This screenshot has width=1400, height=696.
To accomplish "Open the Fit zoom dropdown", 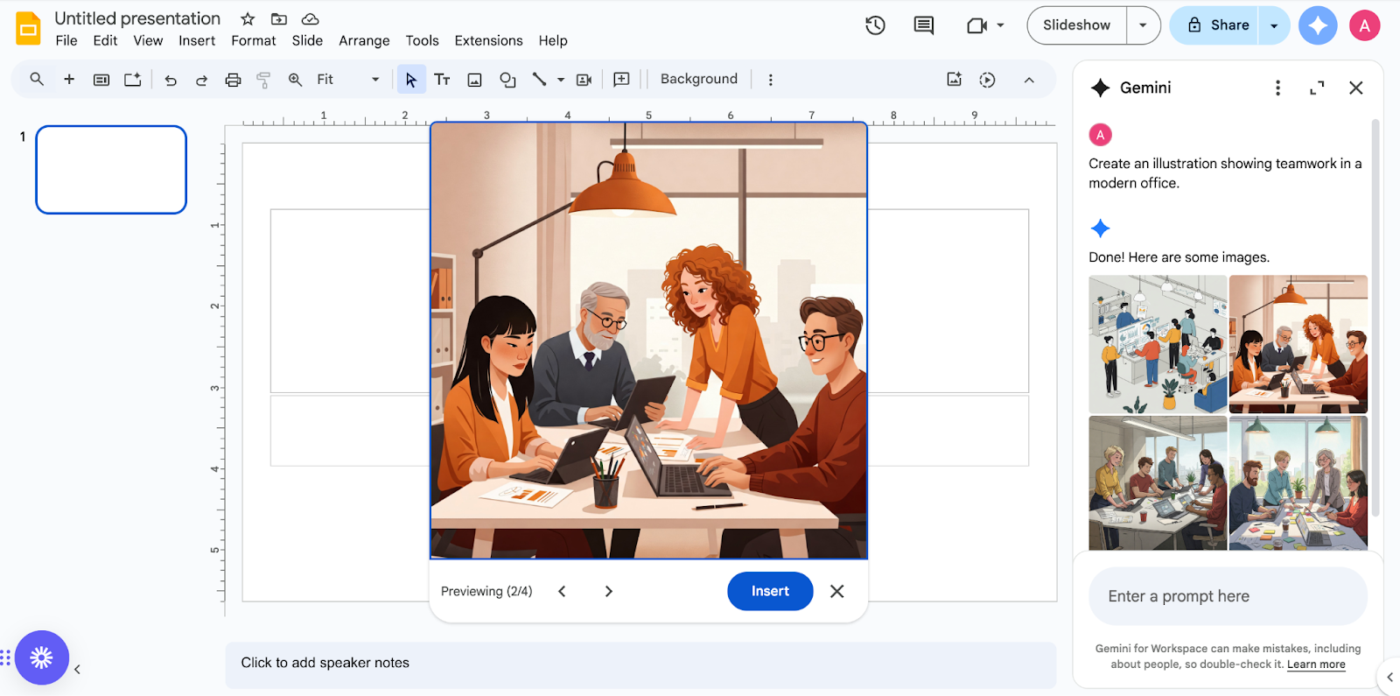I will click(x=347, y=80).
